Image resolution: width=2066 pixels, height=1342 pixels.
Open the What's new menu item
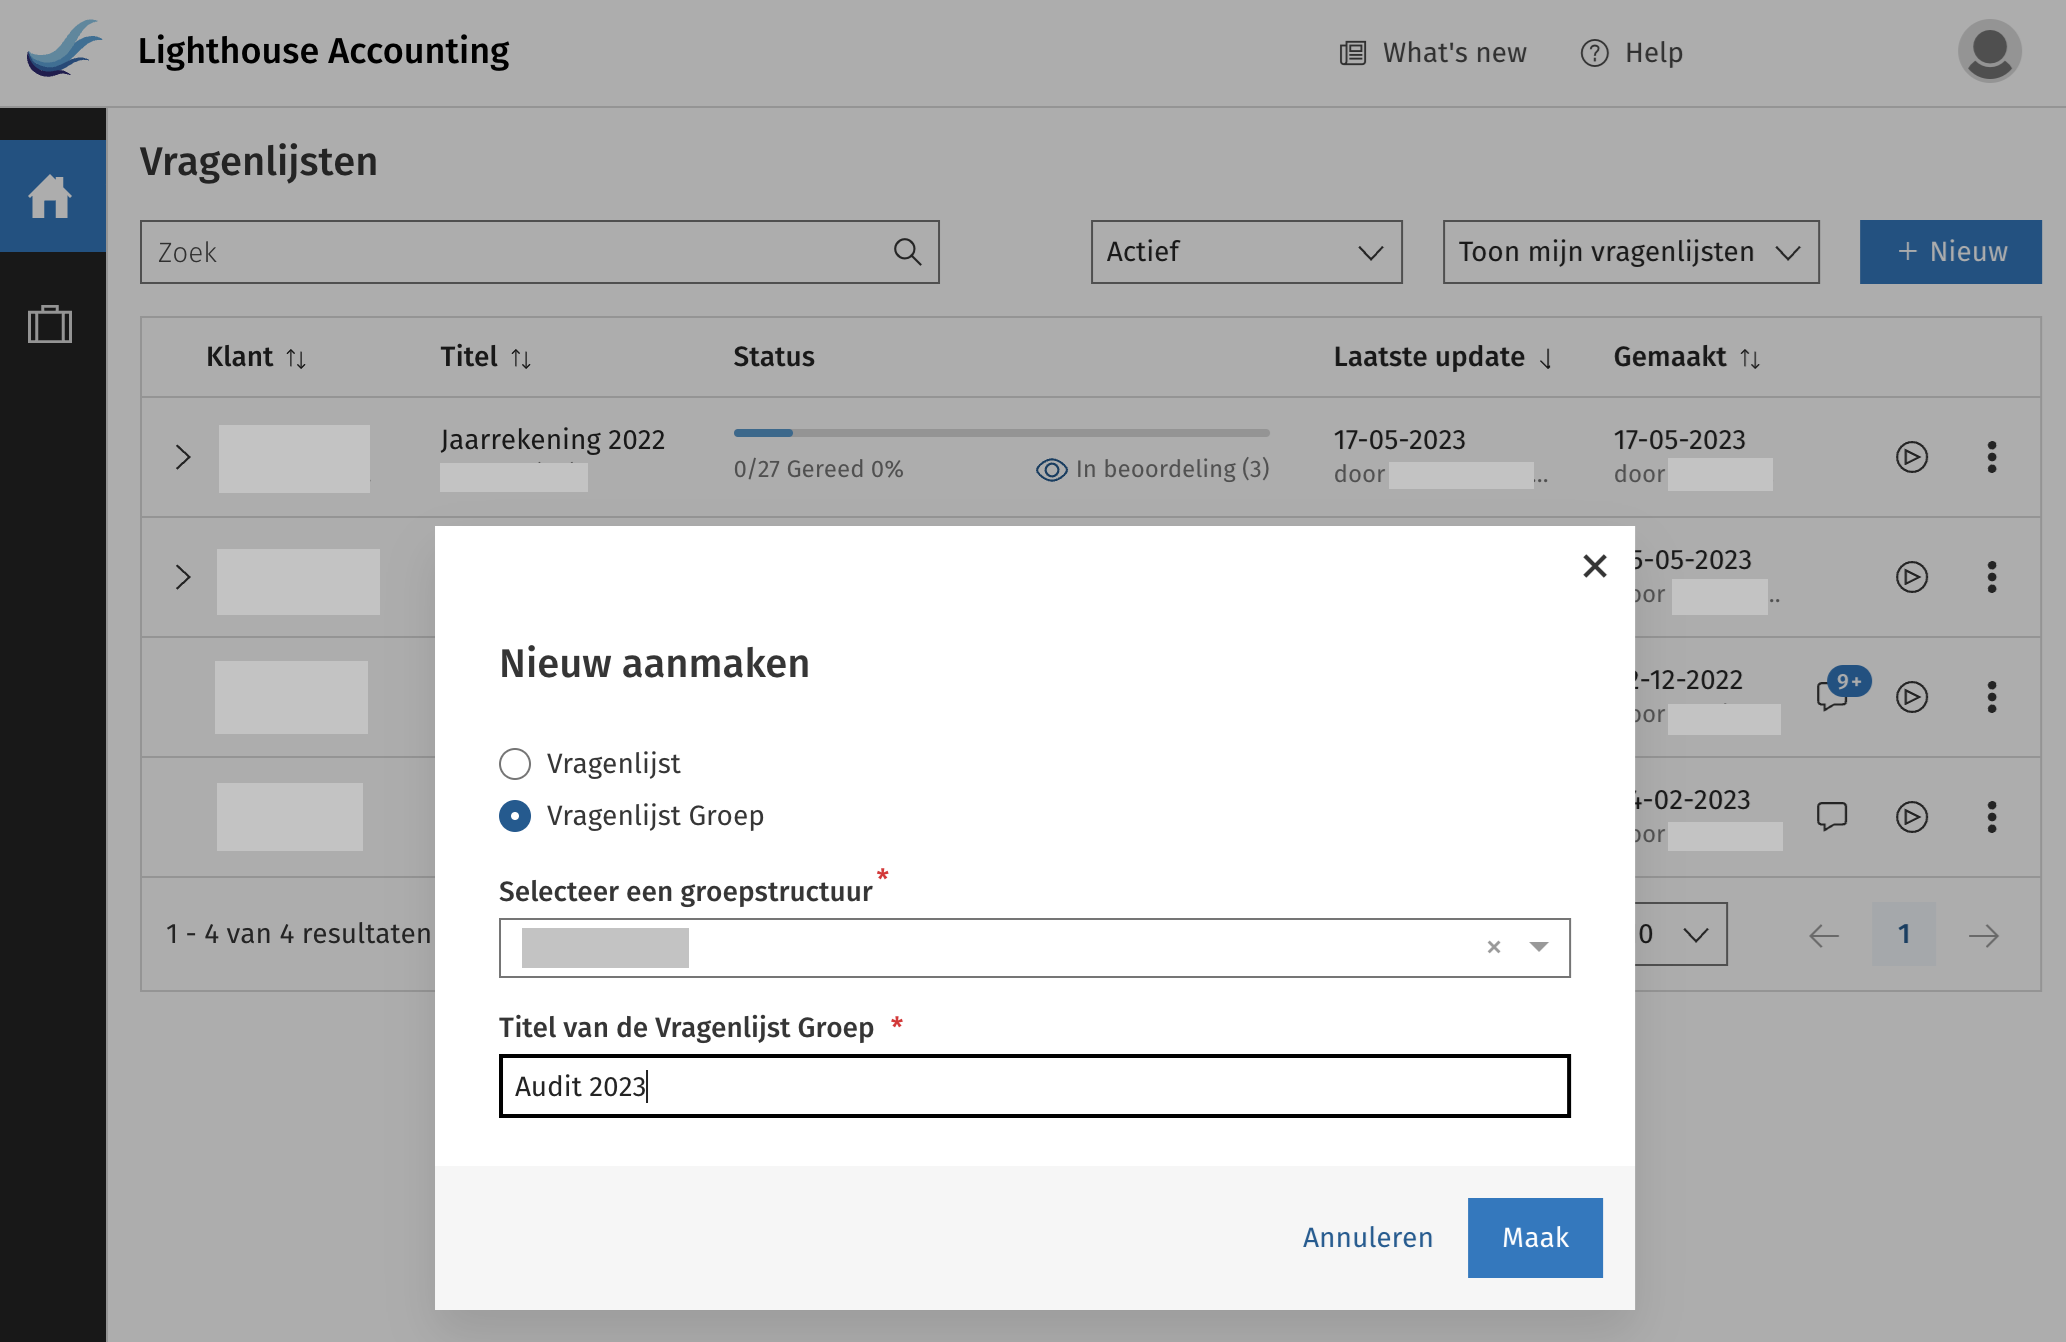pos(1433,52)
